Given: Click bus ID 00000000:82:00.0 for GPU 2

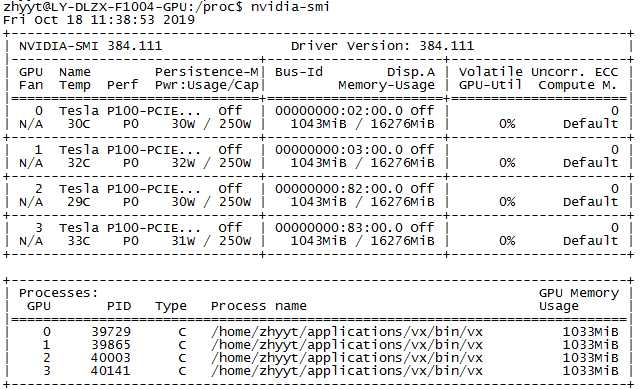Looking at the screenshot, I should 339,189.
